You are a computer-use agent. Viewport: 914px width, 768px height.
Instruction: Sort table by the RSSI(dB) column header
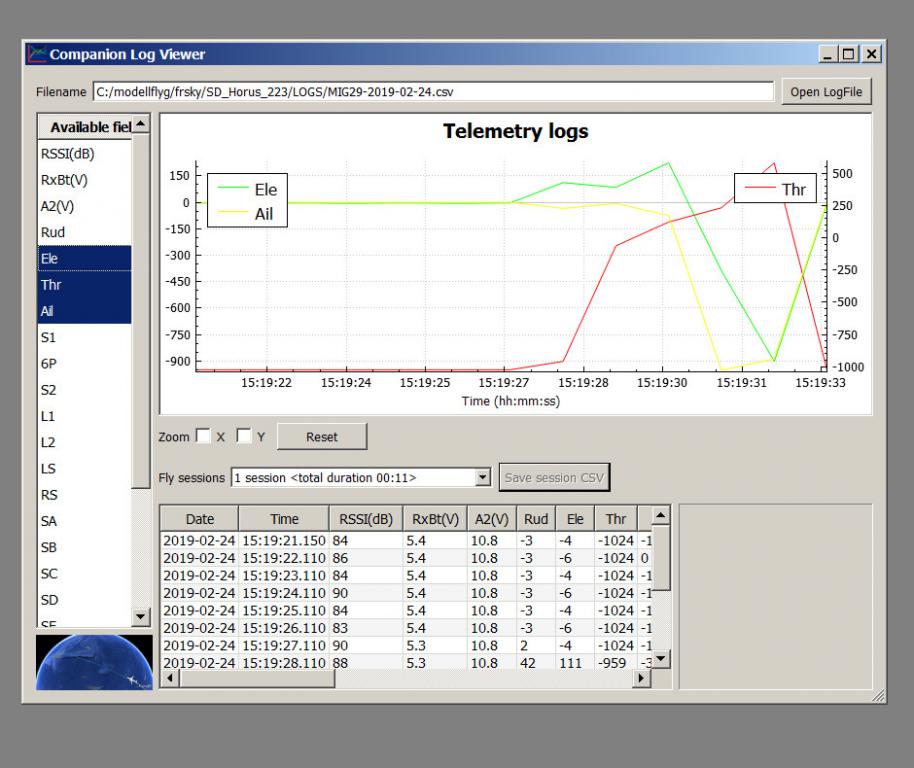tap(367, 519)
